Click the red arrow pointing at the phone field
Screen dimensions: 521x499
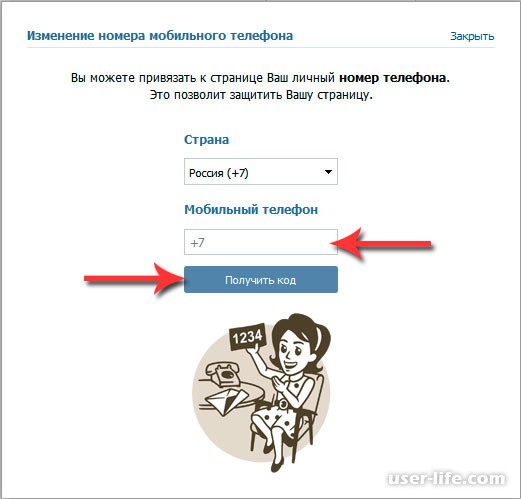pyautogui.click(x=382, y=244)
